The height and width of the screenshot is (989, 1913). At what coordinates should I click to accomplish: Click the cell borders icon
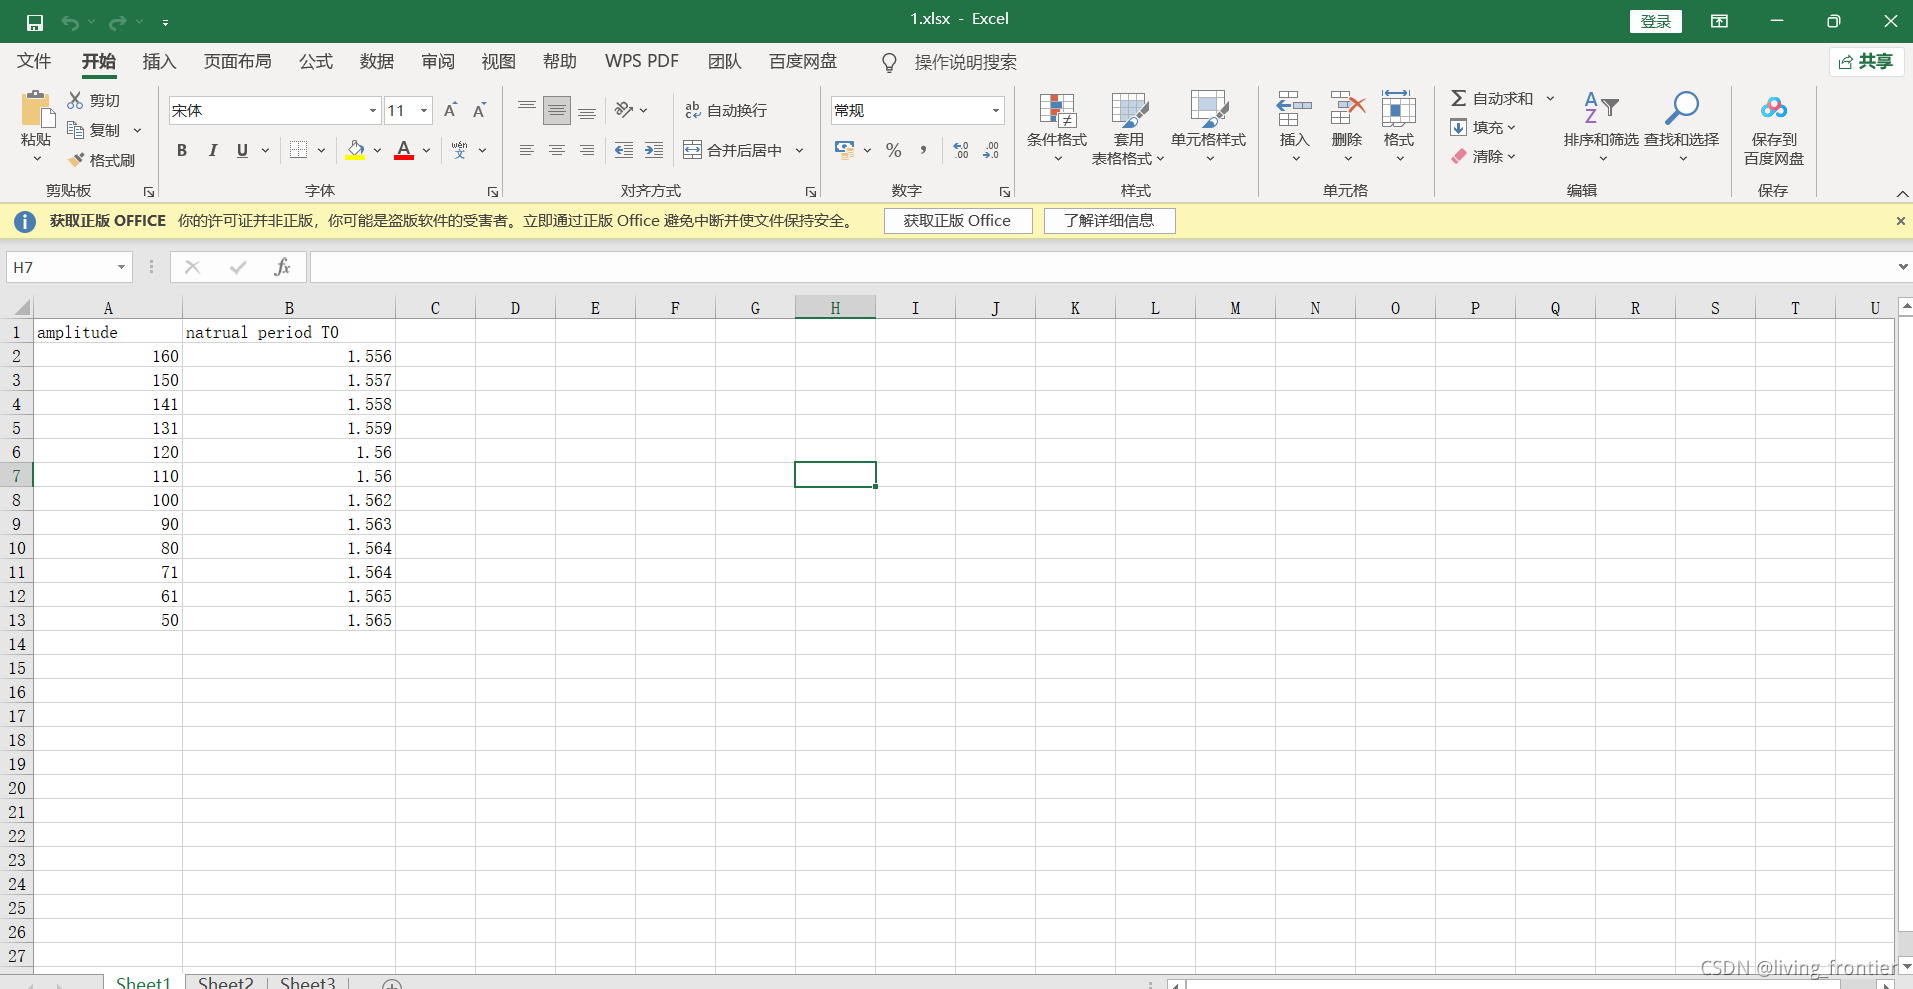point(298,150)
